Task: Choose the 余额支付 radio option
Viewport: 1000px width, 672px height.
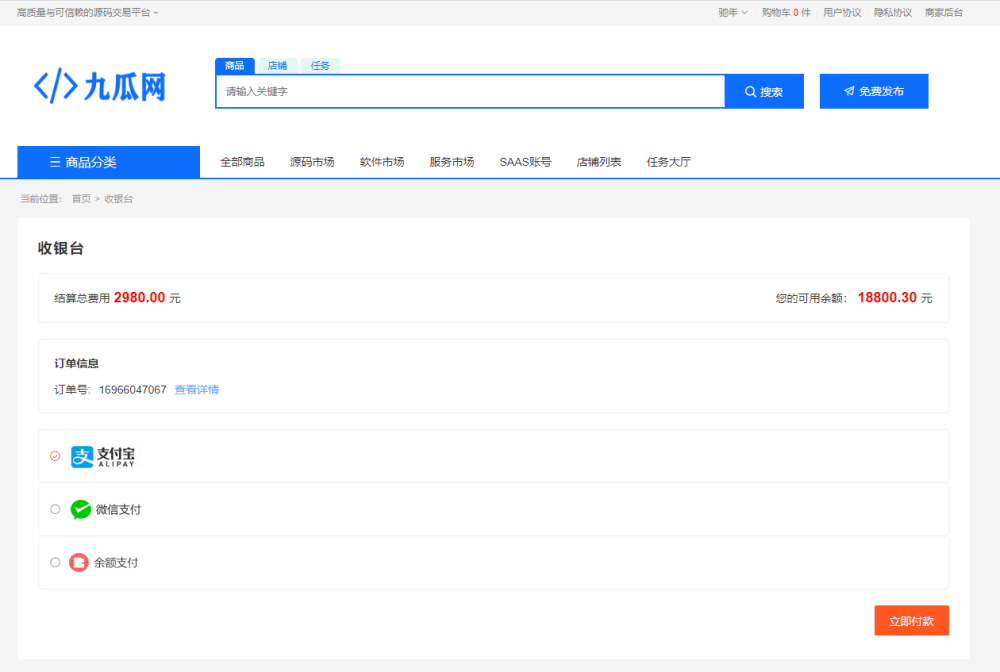Action: [55, 562]
